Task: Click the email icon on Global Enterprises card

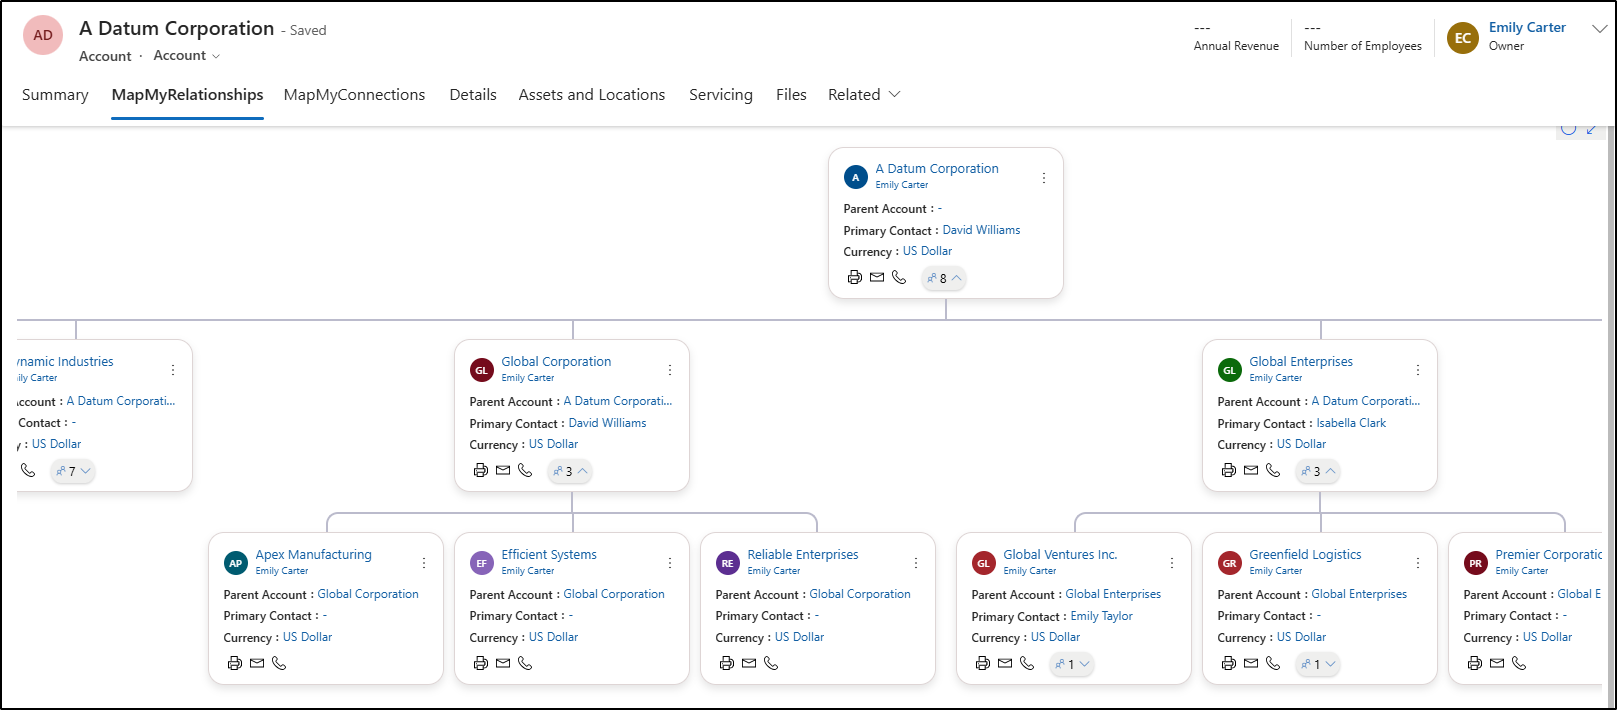Action: tap(1251, 470)
